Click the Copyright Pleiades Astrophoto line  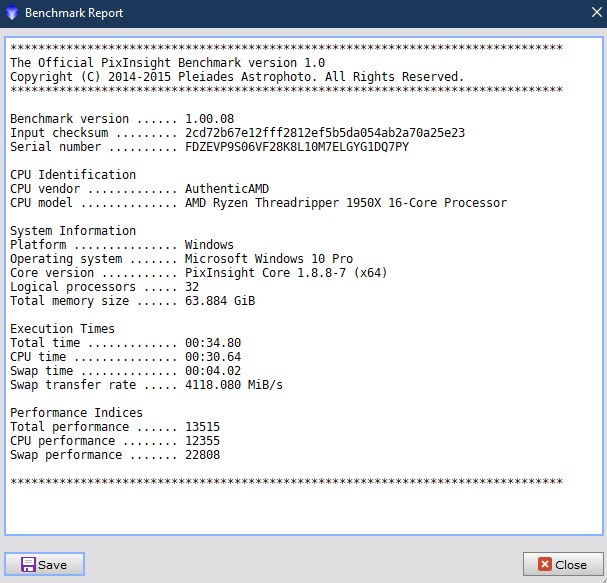[x=237, y=77]
